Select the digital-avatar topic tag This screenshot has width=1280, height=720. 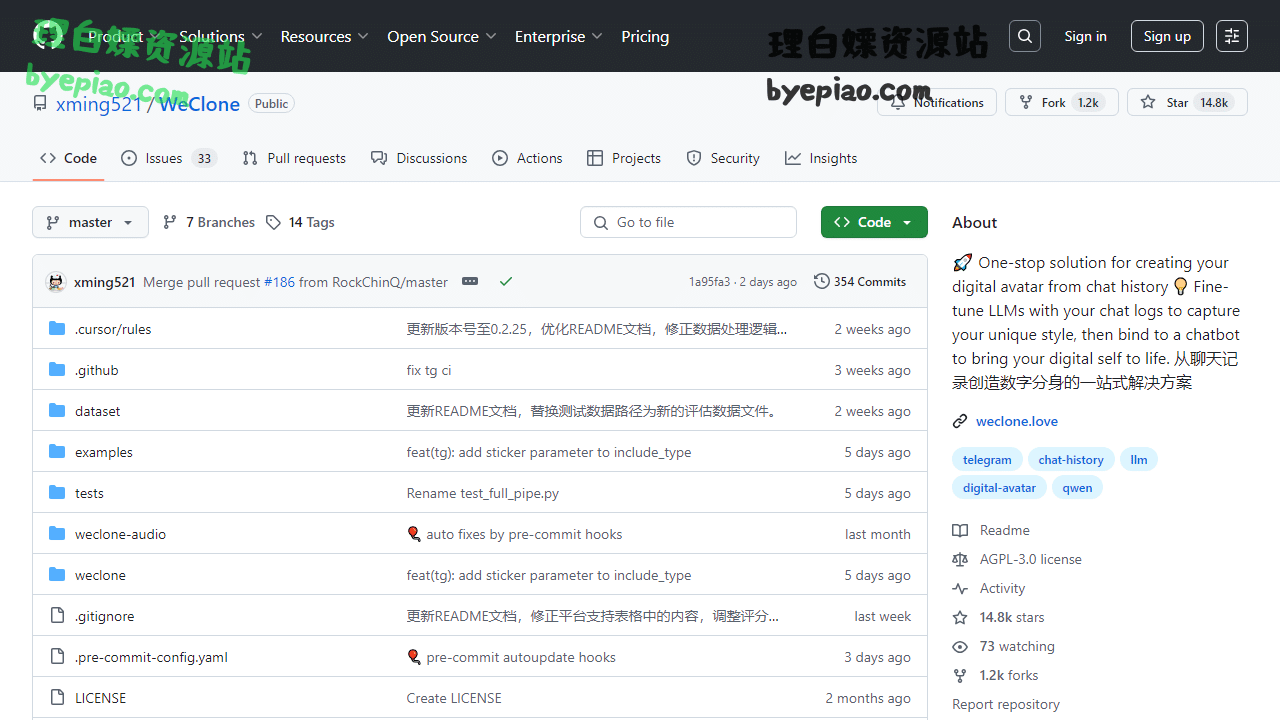[x=999, y=488]
